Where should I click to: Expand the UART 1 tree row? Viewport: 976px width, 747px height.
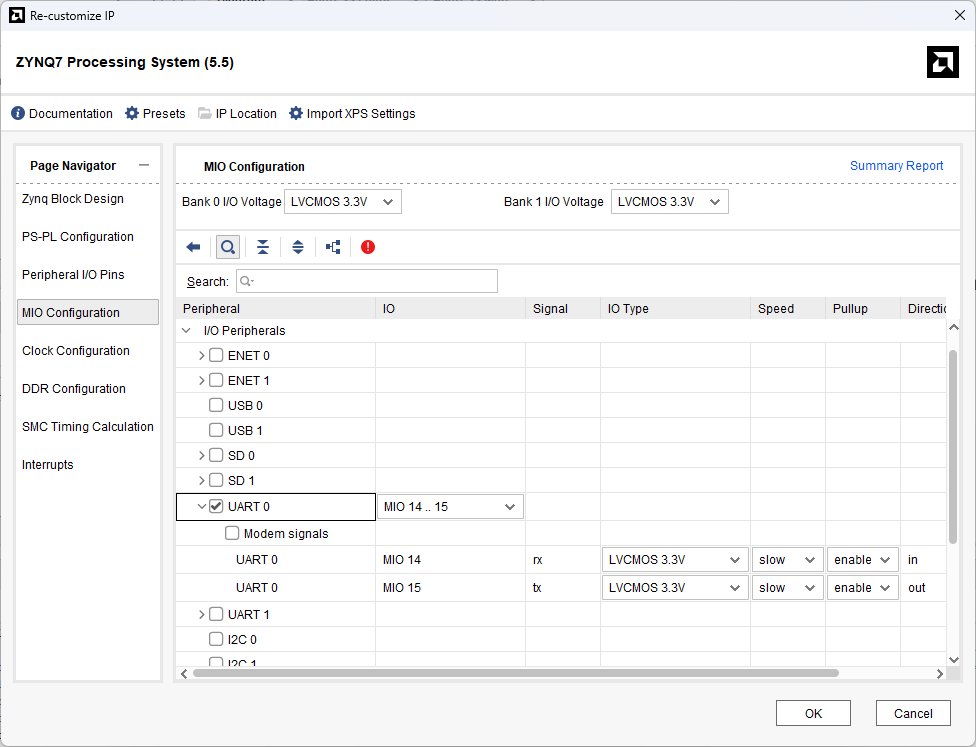201,614
